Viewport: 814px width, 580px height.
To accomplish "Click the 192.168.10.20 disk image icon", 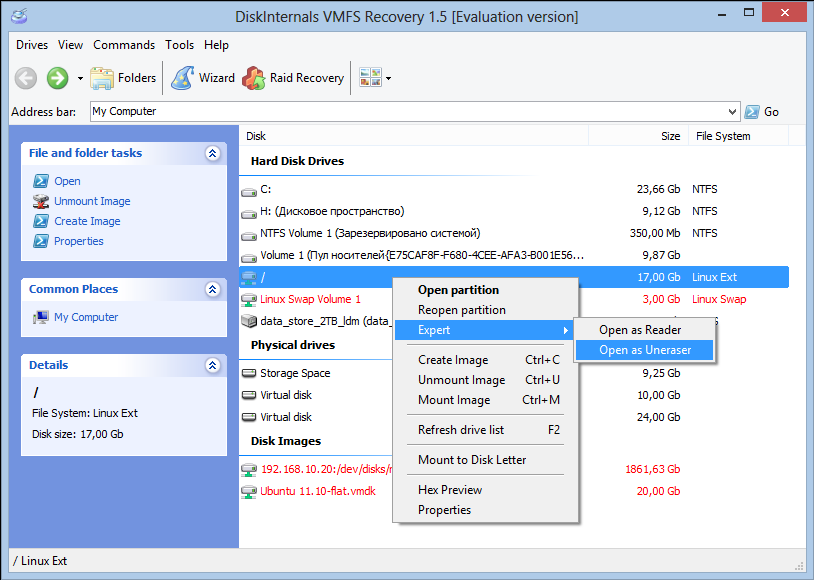I will coord(249,469).
